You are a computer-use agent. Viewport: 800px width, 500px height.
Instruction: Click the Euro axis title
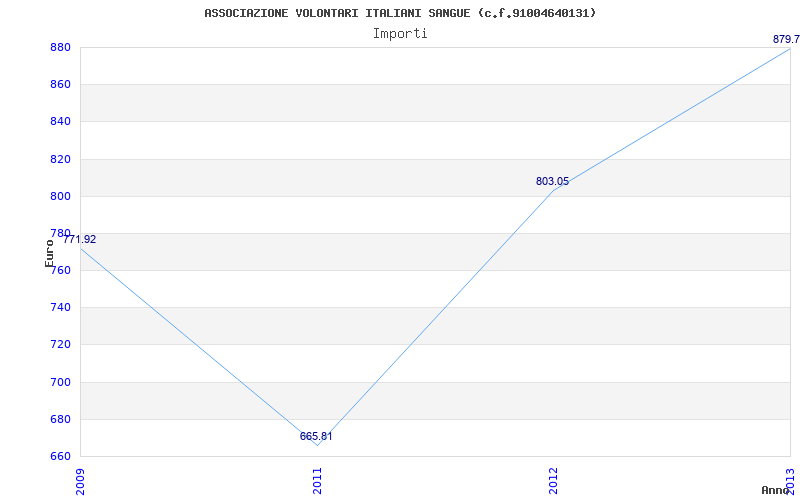pos(49,254)
